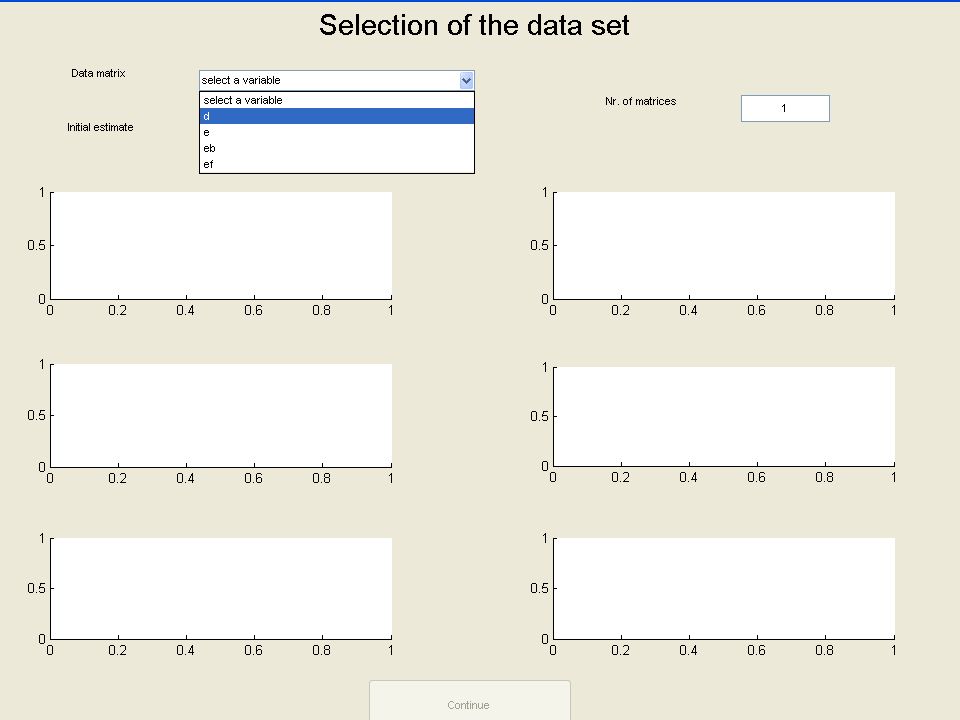Select variable 'd' from the dropdown list
Viewport: 960px width, 720px height.
coord(337,116)
